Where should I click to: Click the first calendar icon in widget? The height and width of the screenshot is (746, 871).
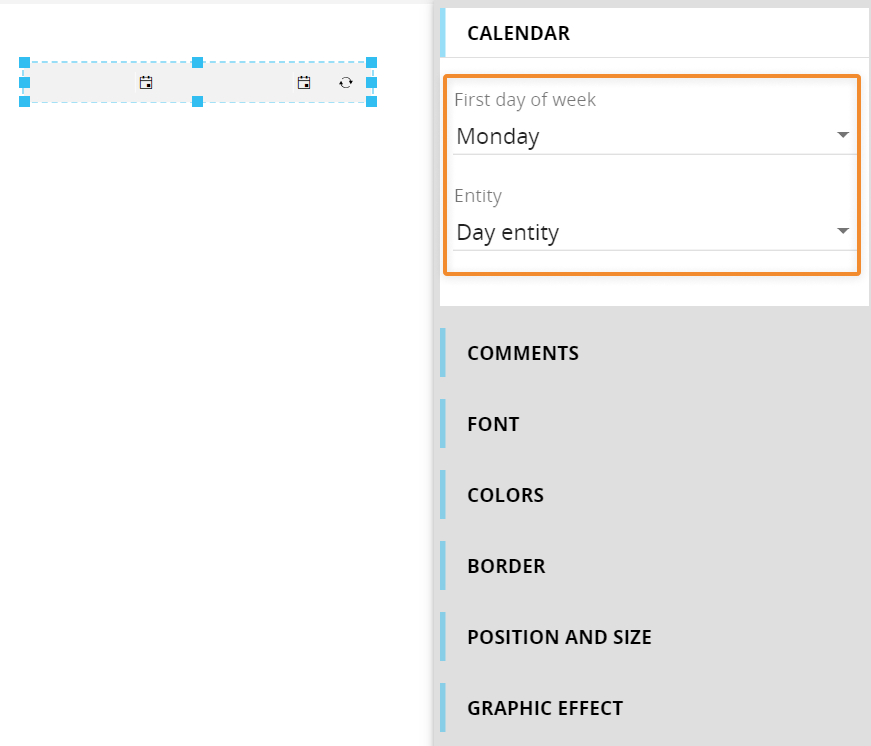(x=146, y=83)
